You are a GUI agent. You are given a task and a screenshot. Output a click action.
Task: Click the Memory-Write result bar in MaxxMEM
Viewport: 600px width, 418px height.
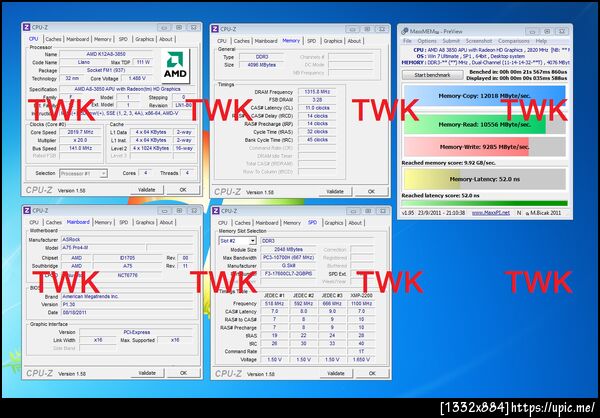[x=484, y=147]
